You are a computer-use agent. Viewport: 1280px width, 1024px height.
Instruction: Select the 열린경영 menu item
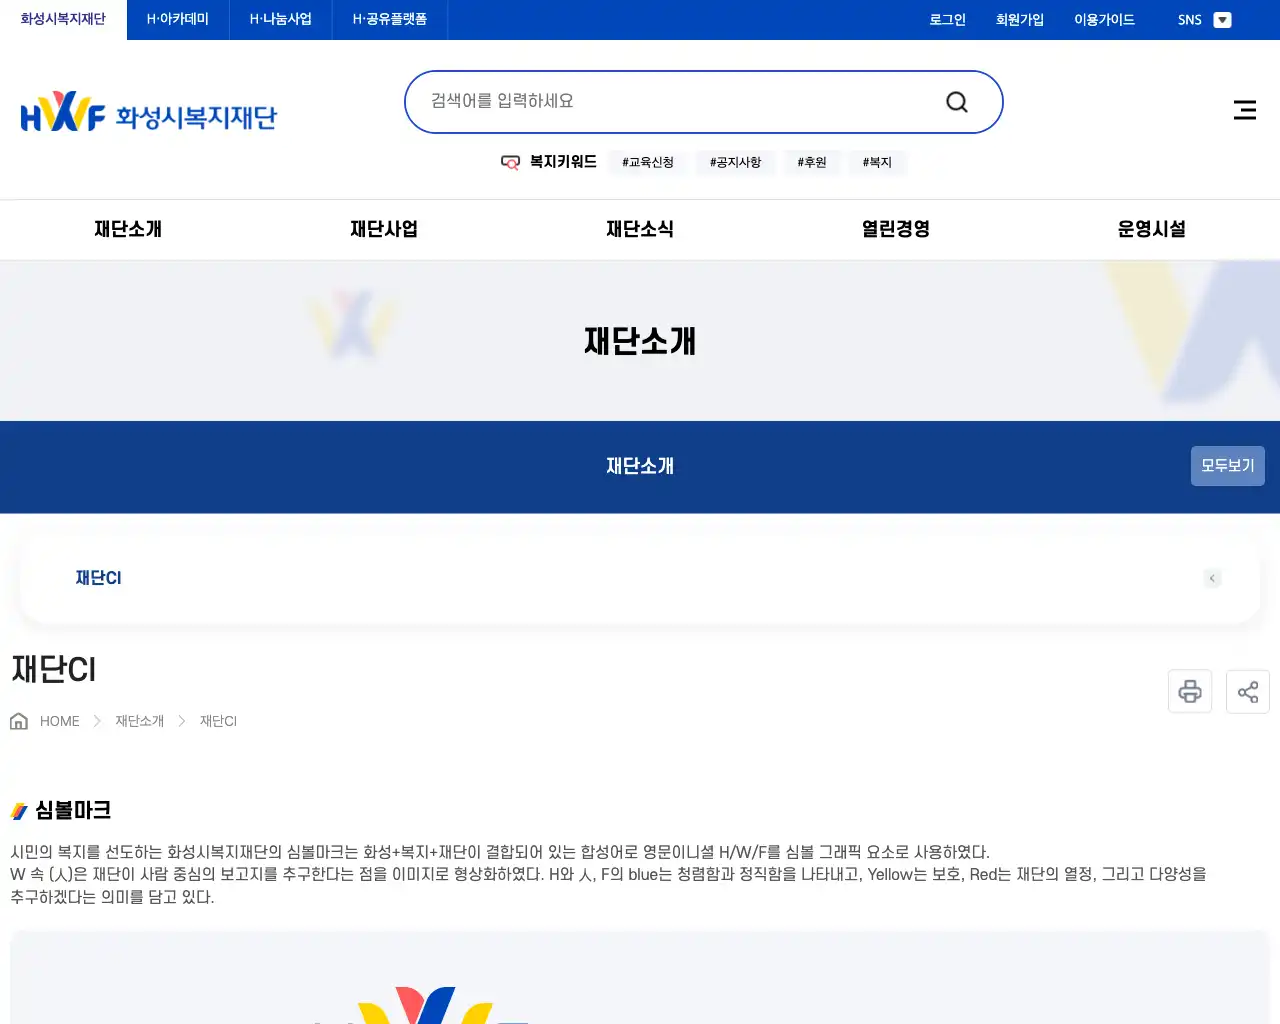tap(895, 229)
